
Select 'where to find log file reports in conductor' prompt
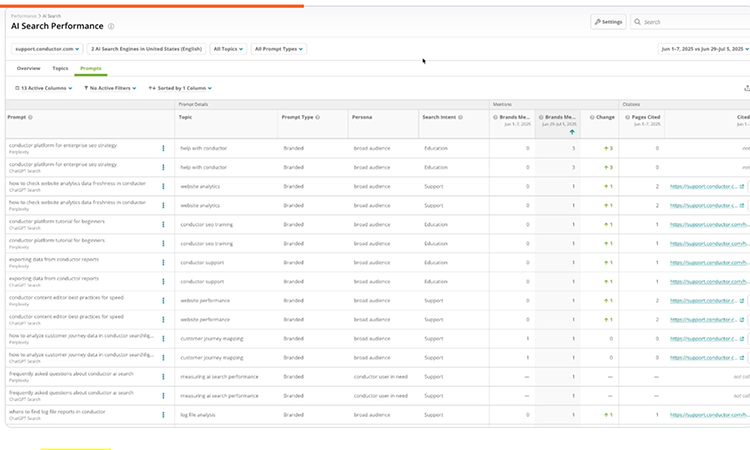pyautogui.click(x=57, y=412)
